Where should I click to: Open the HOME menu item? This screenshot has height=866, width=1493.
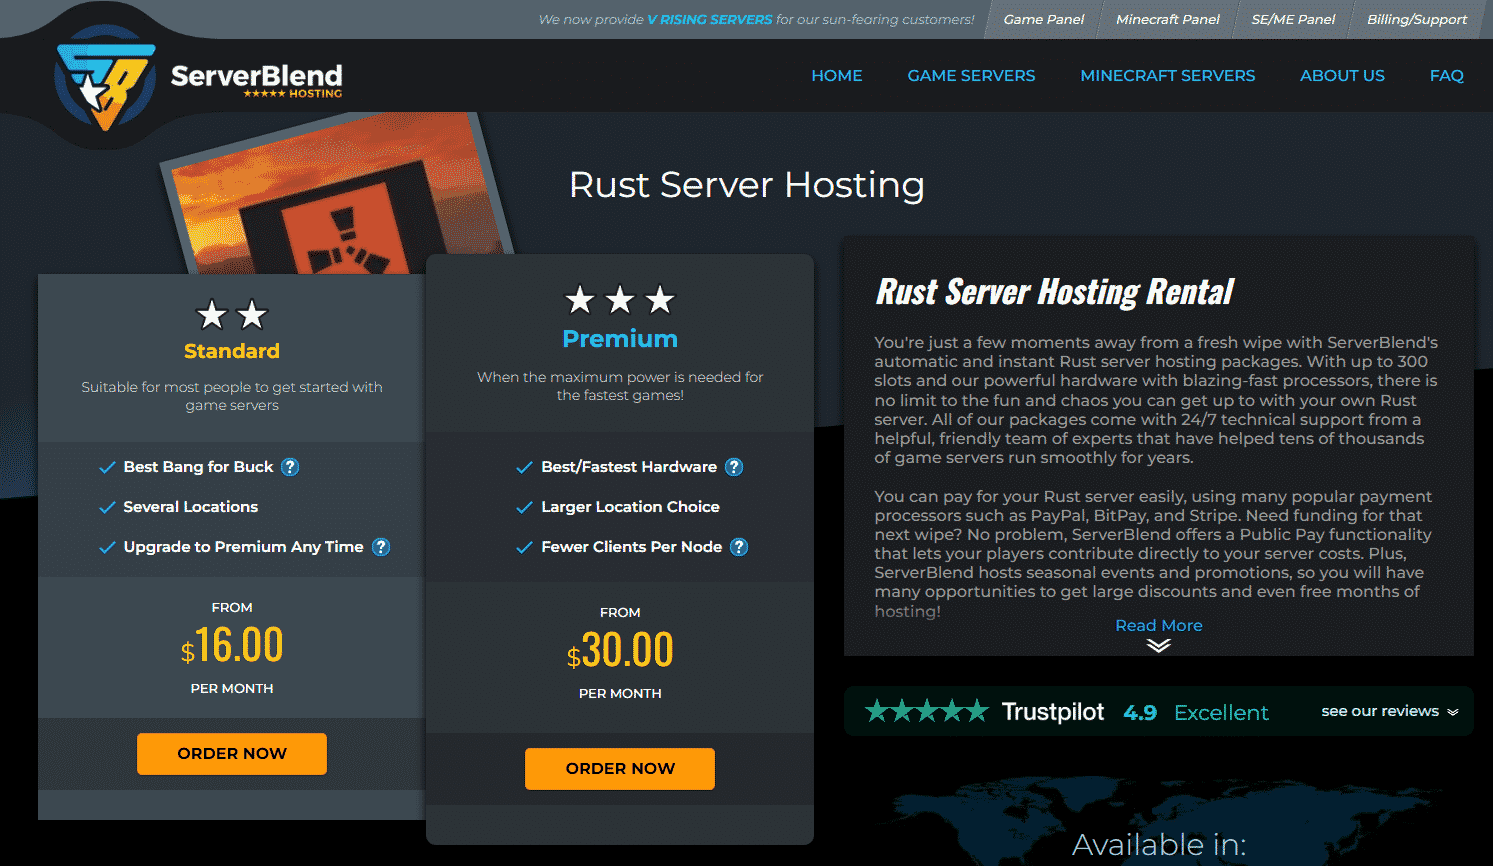pos(837,76)
